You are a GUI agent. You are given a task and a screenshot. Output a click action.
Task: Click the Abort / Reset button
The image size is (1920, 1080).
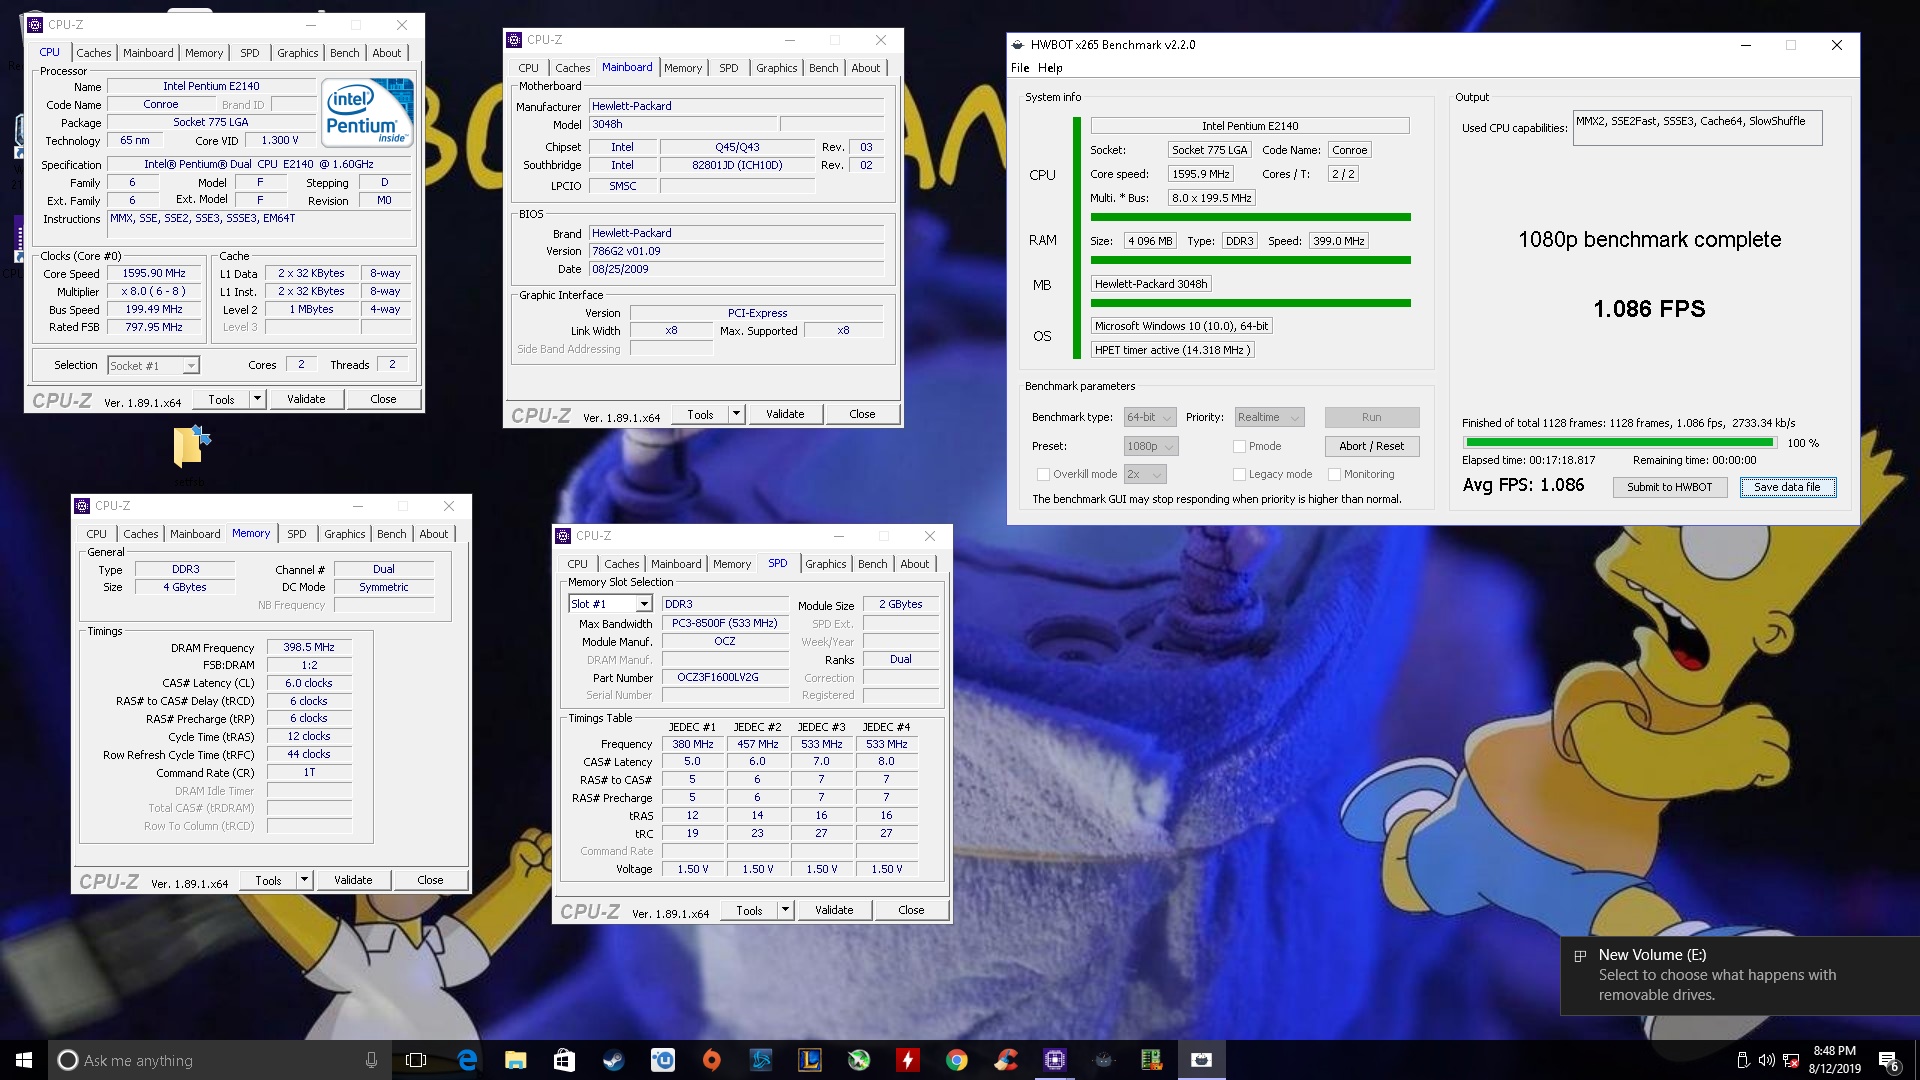click(x=1371, y=446)
